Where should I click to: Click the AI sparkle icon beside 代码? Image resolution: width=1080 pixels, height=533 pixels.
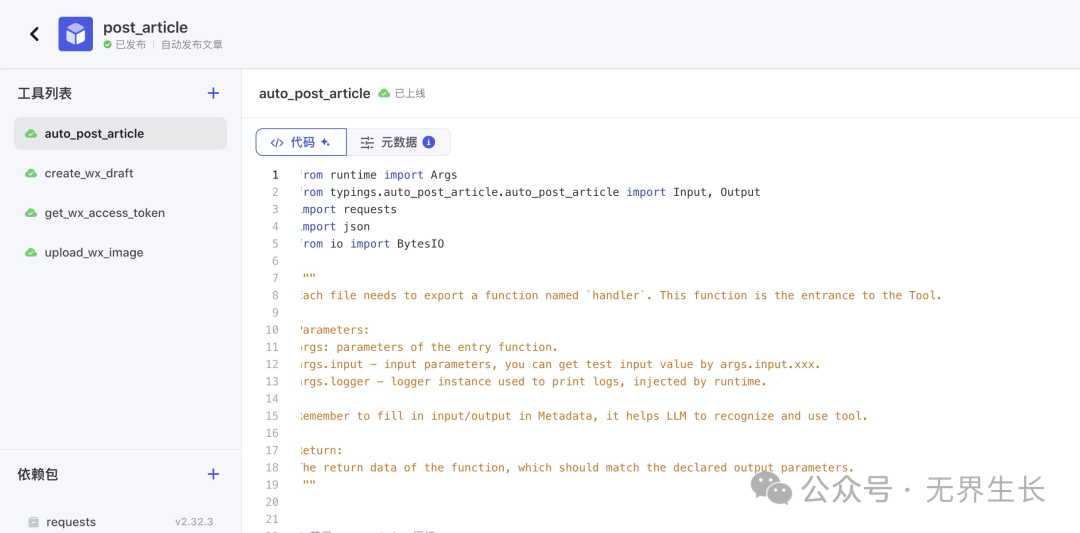[325, 142]
